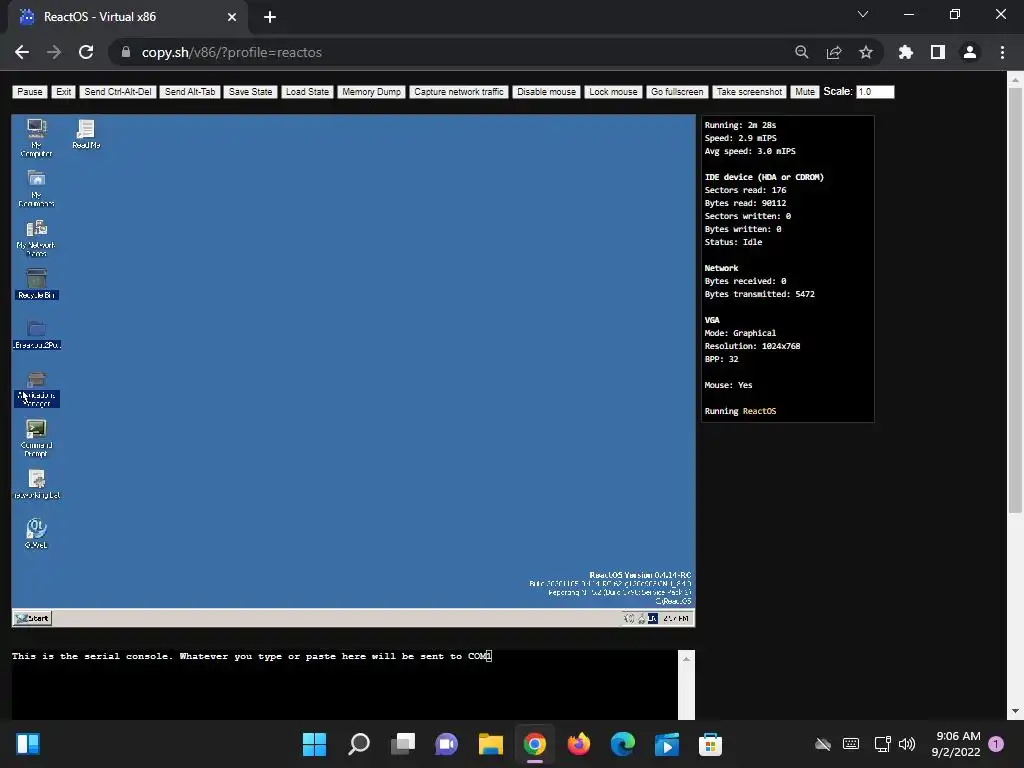Open My Network Places desktop icon
Screen dimensions: 1024x768
(37, 238)
